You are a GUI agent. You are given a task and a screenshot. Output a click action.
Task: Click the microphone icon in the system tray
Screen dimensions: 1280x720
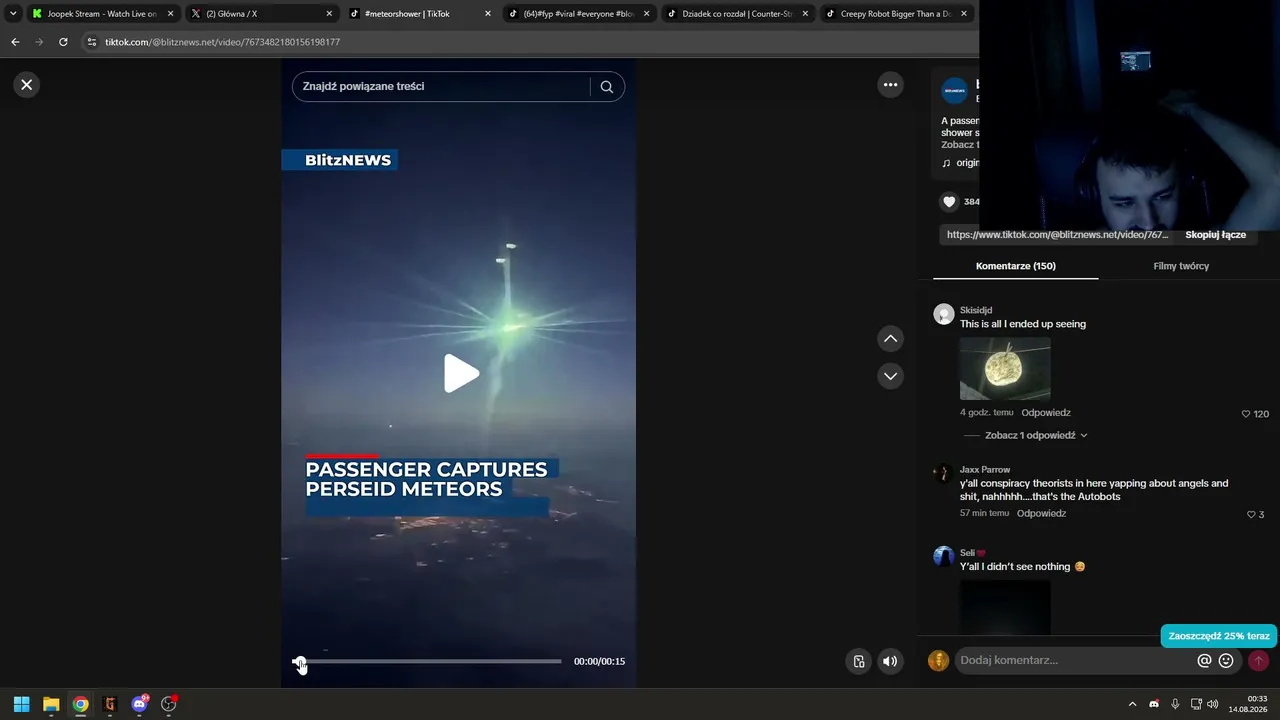(1175, 704)
